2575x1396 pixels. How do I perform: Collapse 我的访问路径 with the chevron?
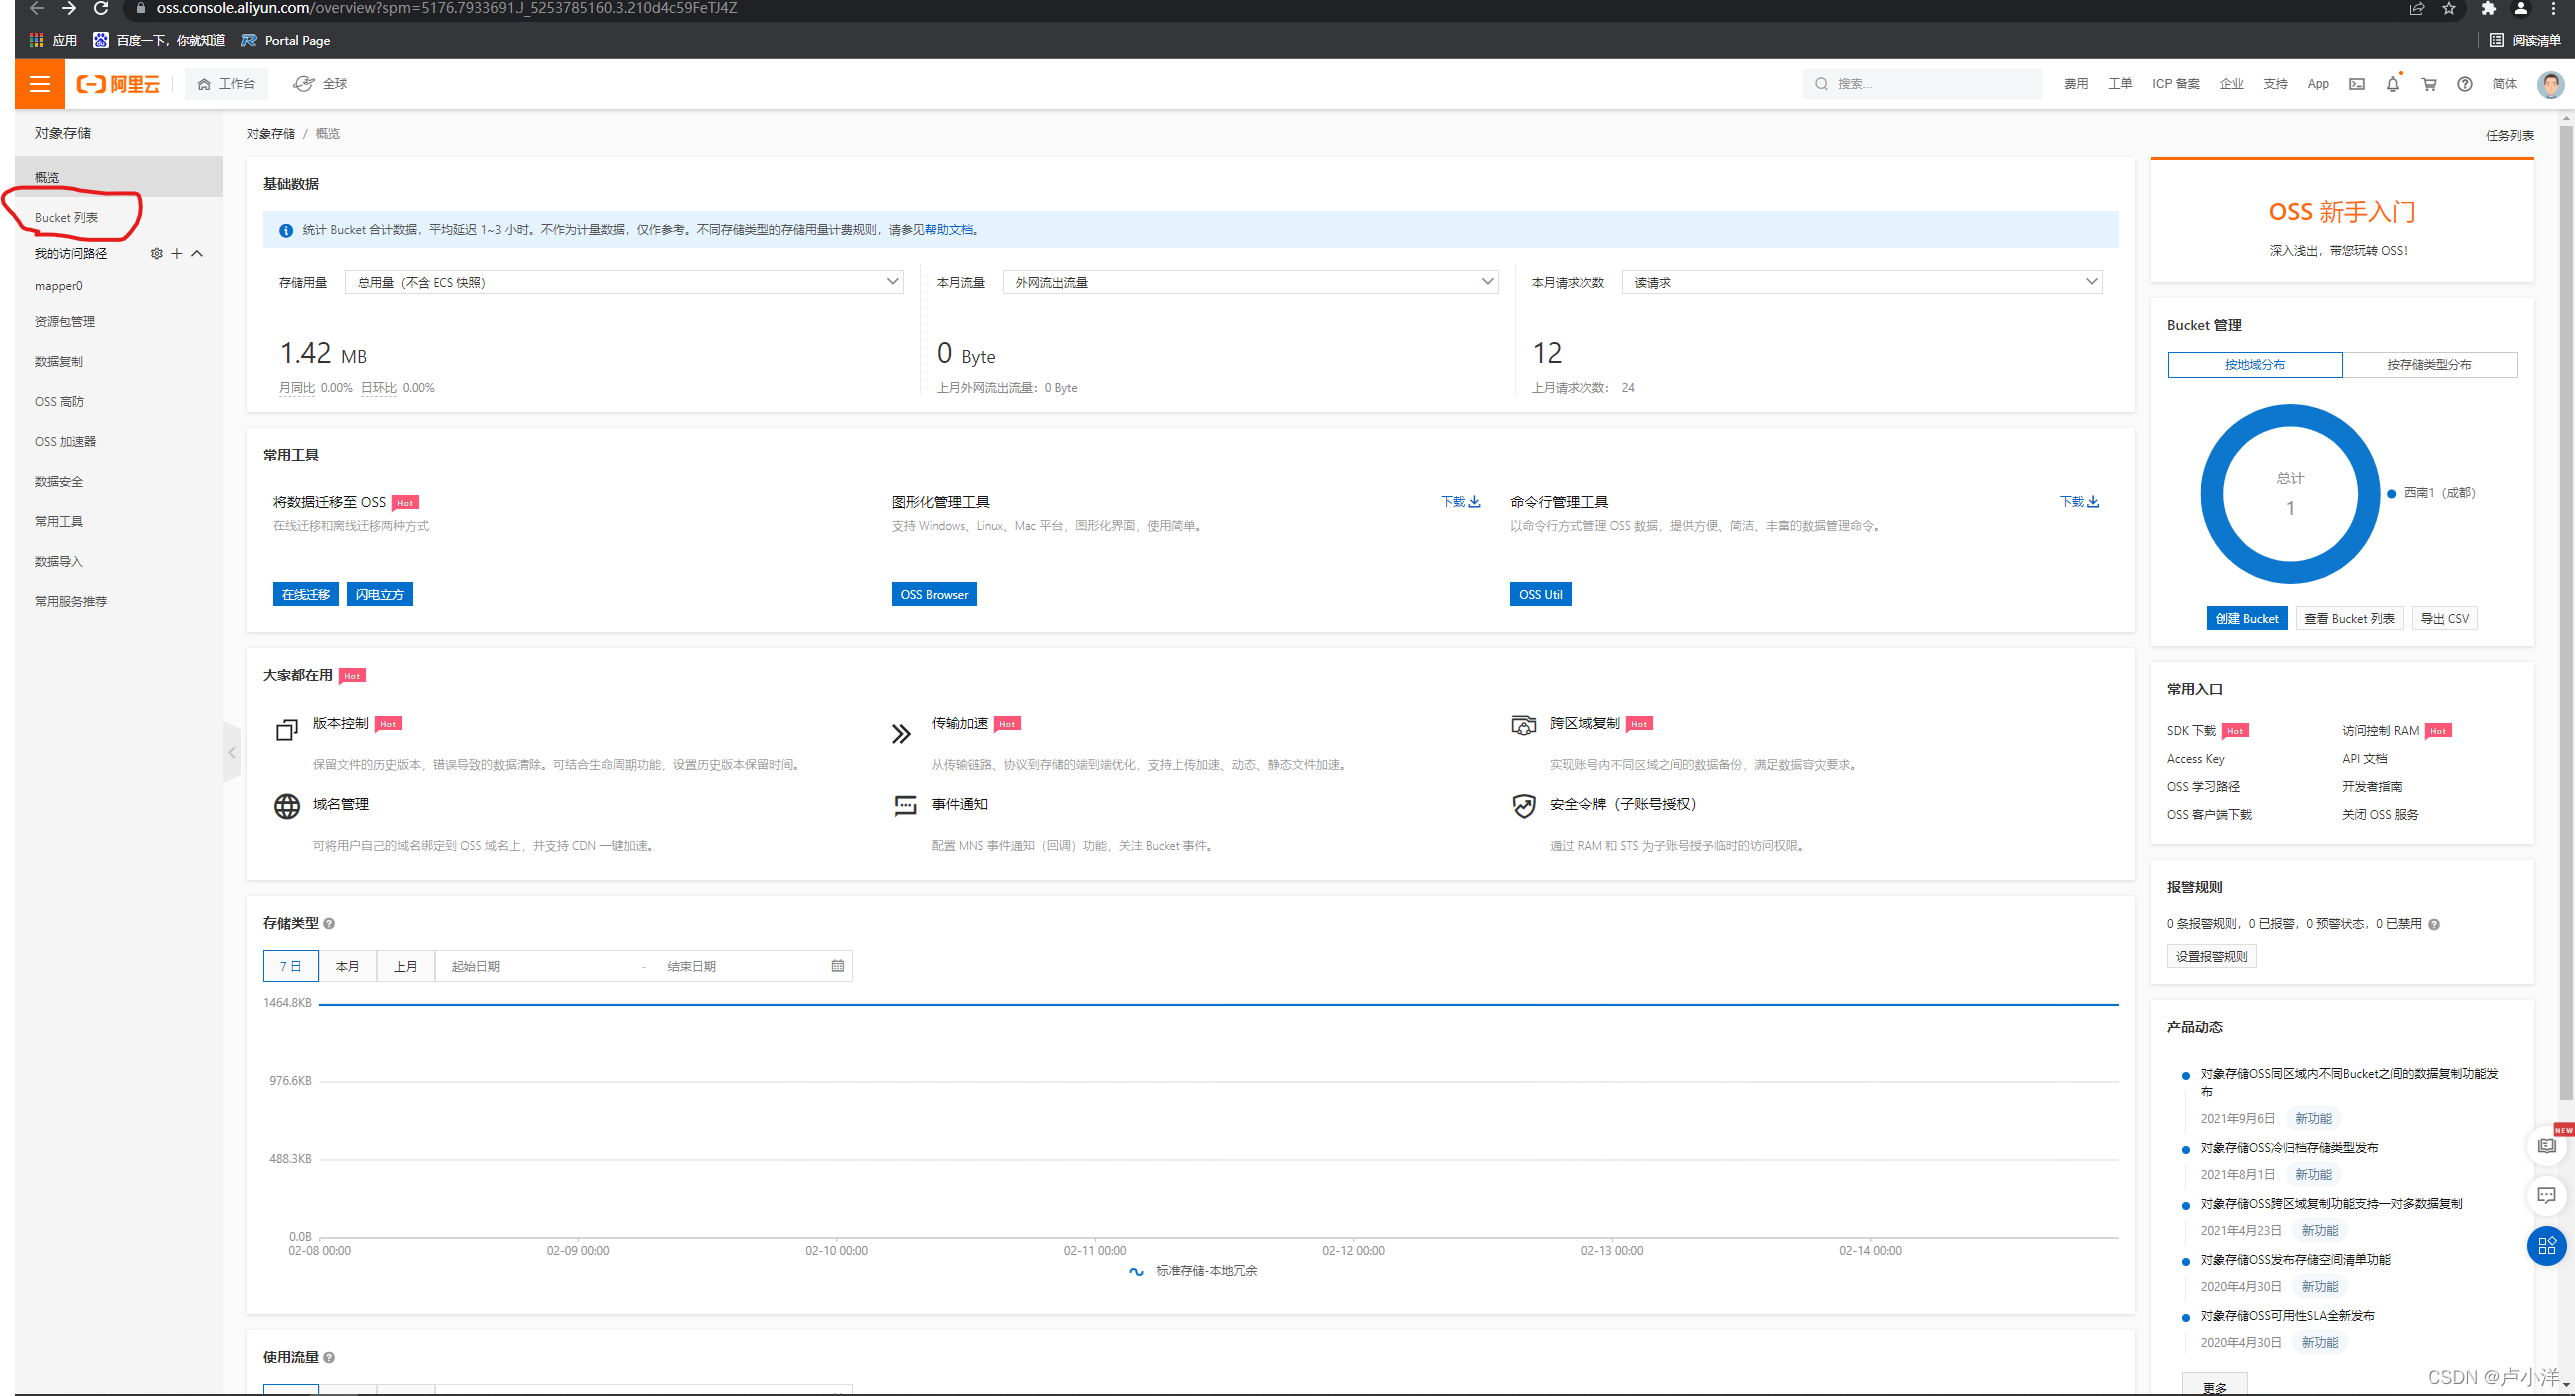tap(197, 254)
